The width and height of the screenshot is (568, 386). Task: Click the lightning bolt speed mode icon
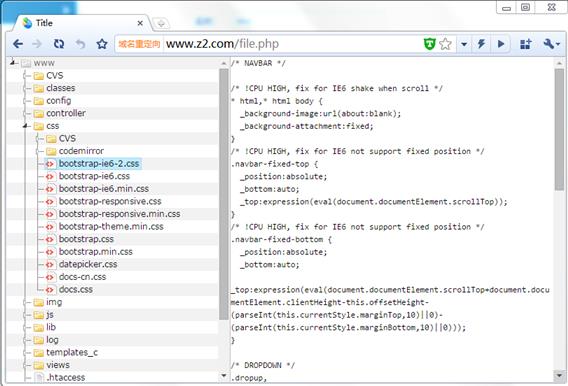481,44
